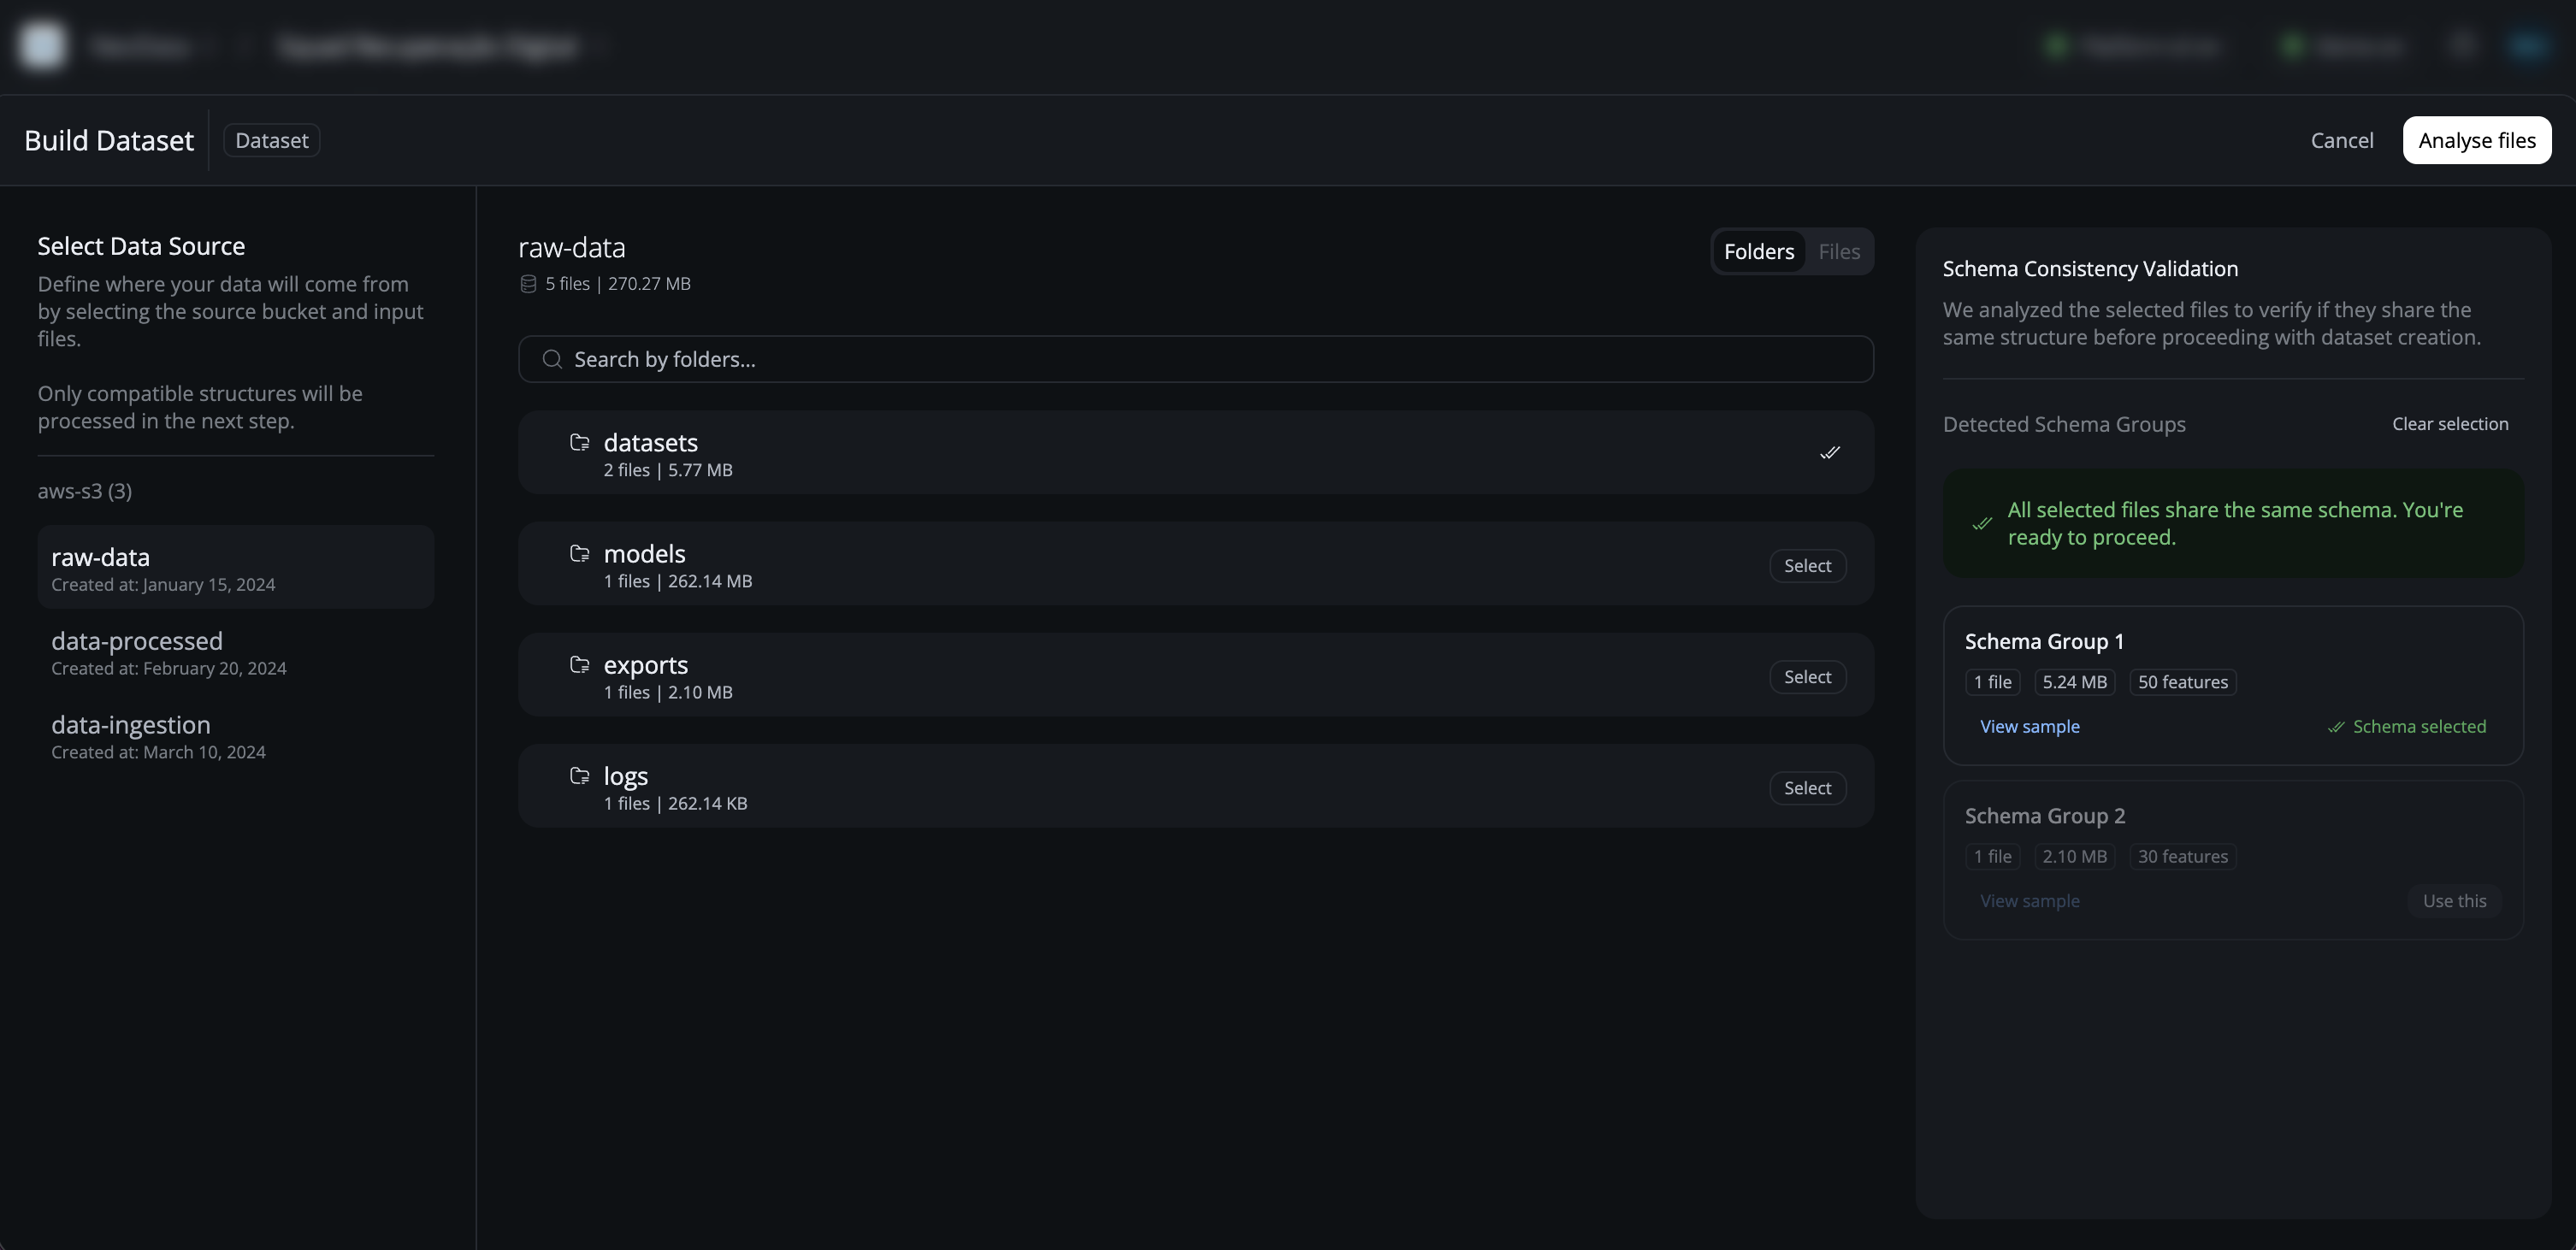Click the database icon beside the file count
The image size is (2576, 1250).
click(x=528, y=284)
